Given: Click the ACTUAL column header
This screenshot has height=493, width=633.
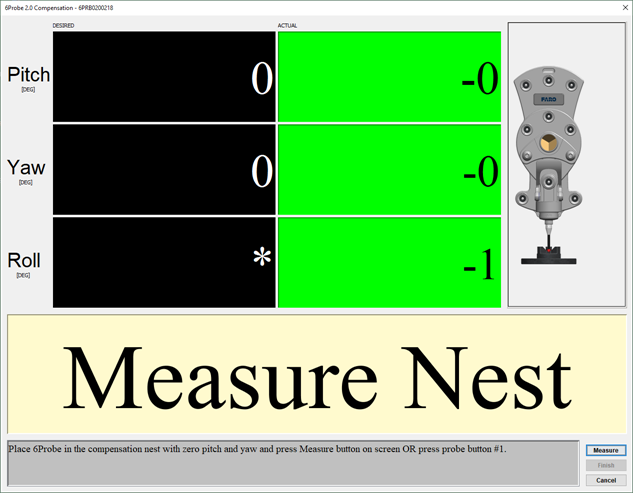Looking at the screenshot, I should tap(287, 25).
